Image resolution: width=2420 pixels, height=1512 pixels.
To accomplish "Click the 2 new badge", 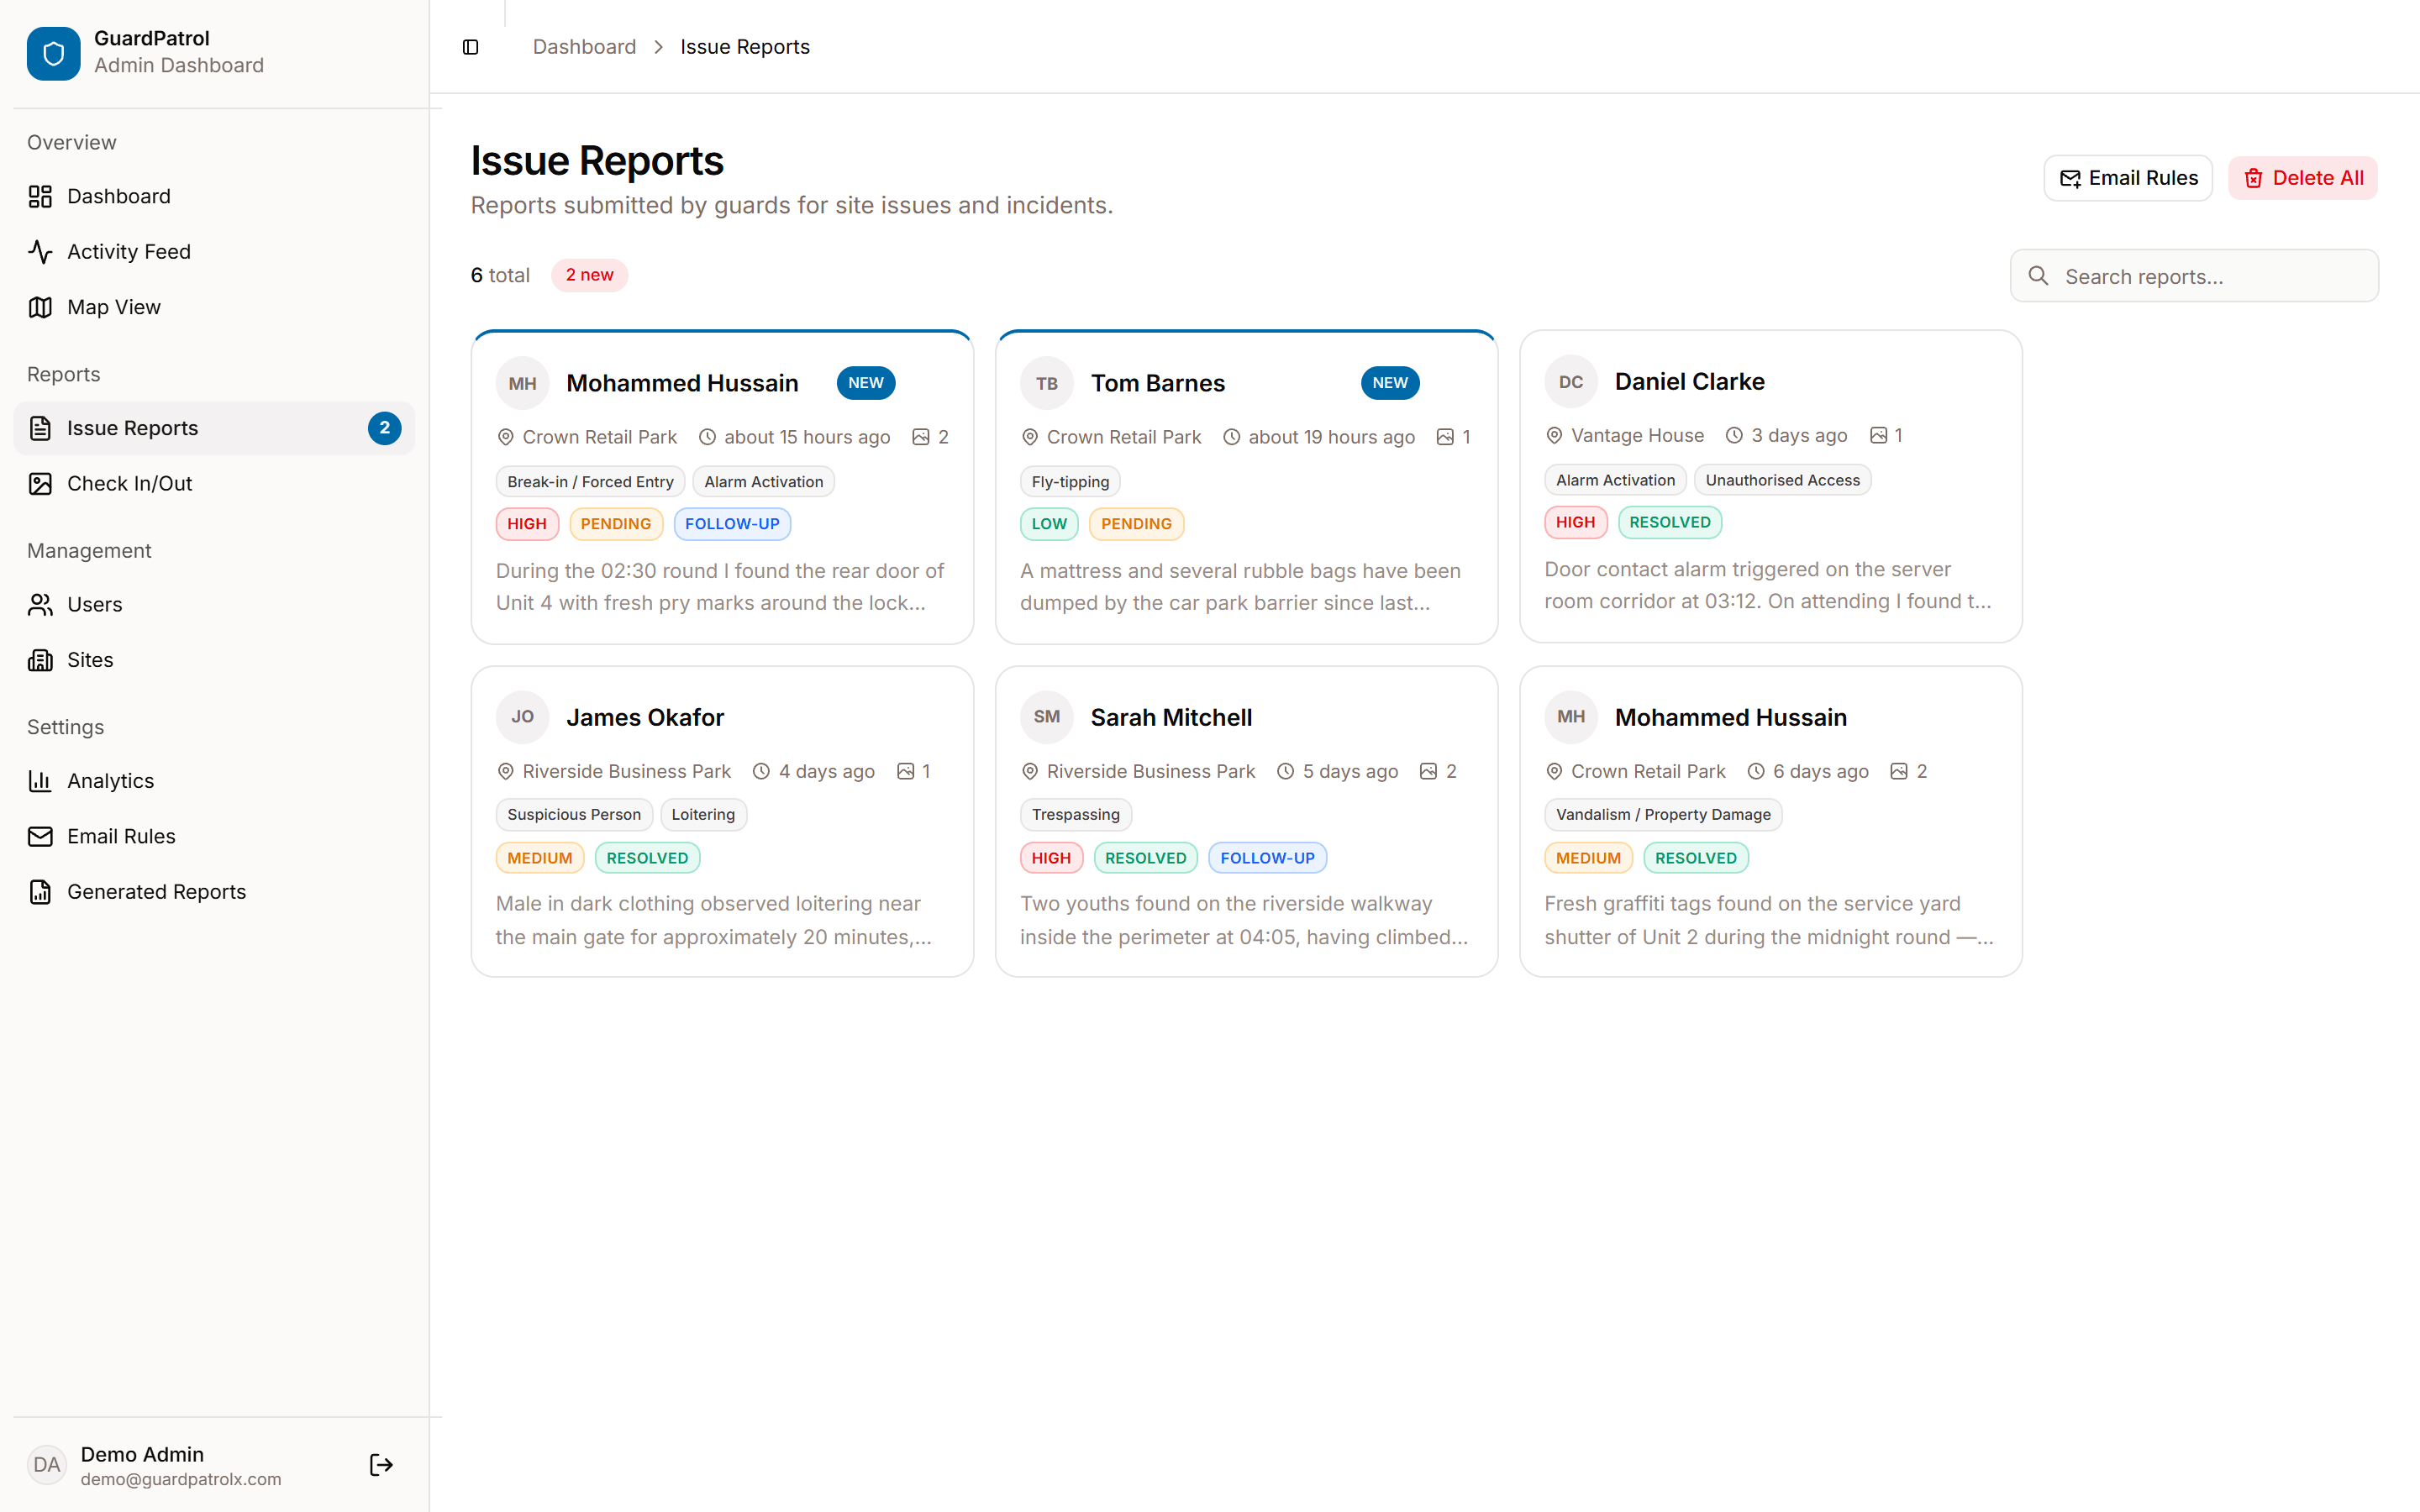I will point(589,275).
